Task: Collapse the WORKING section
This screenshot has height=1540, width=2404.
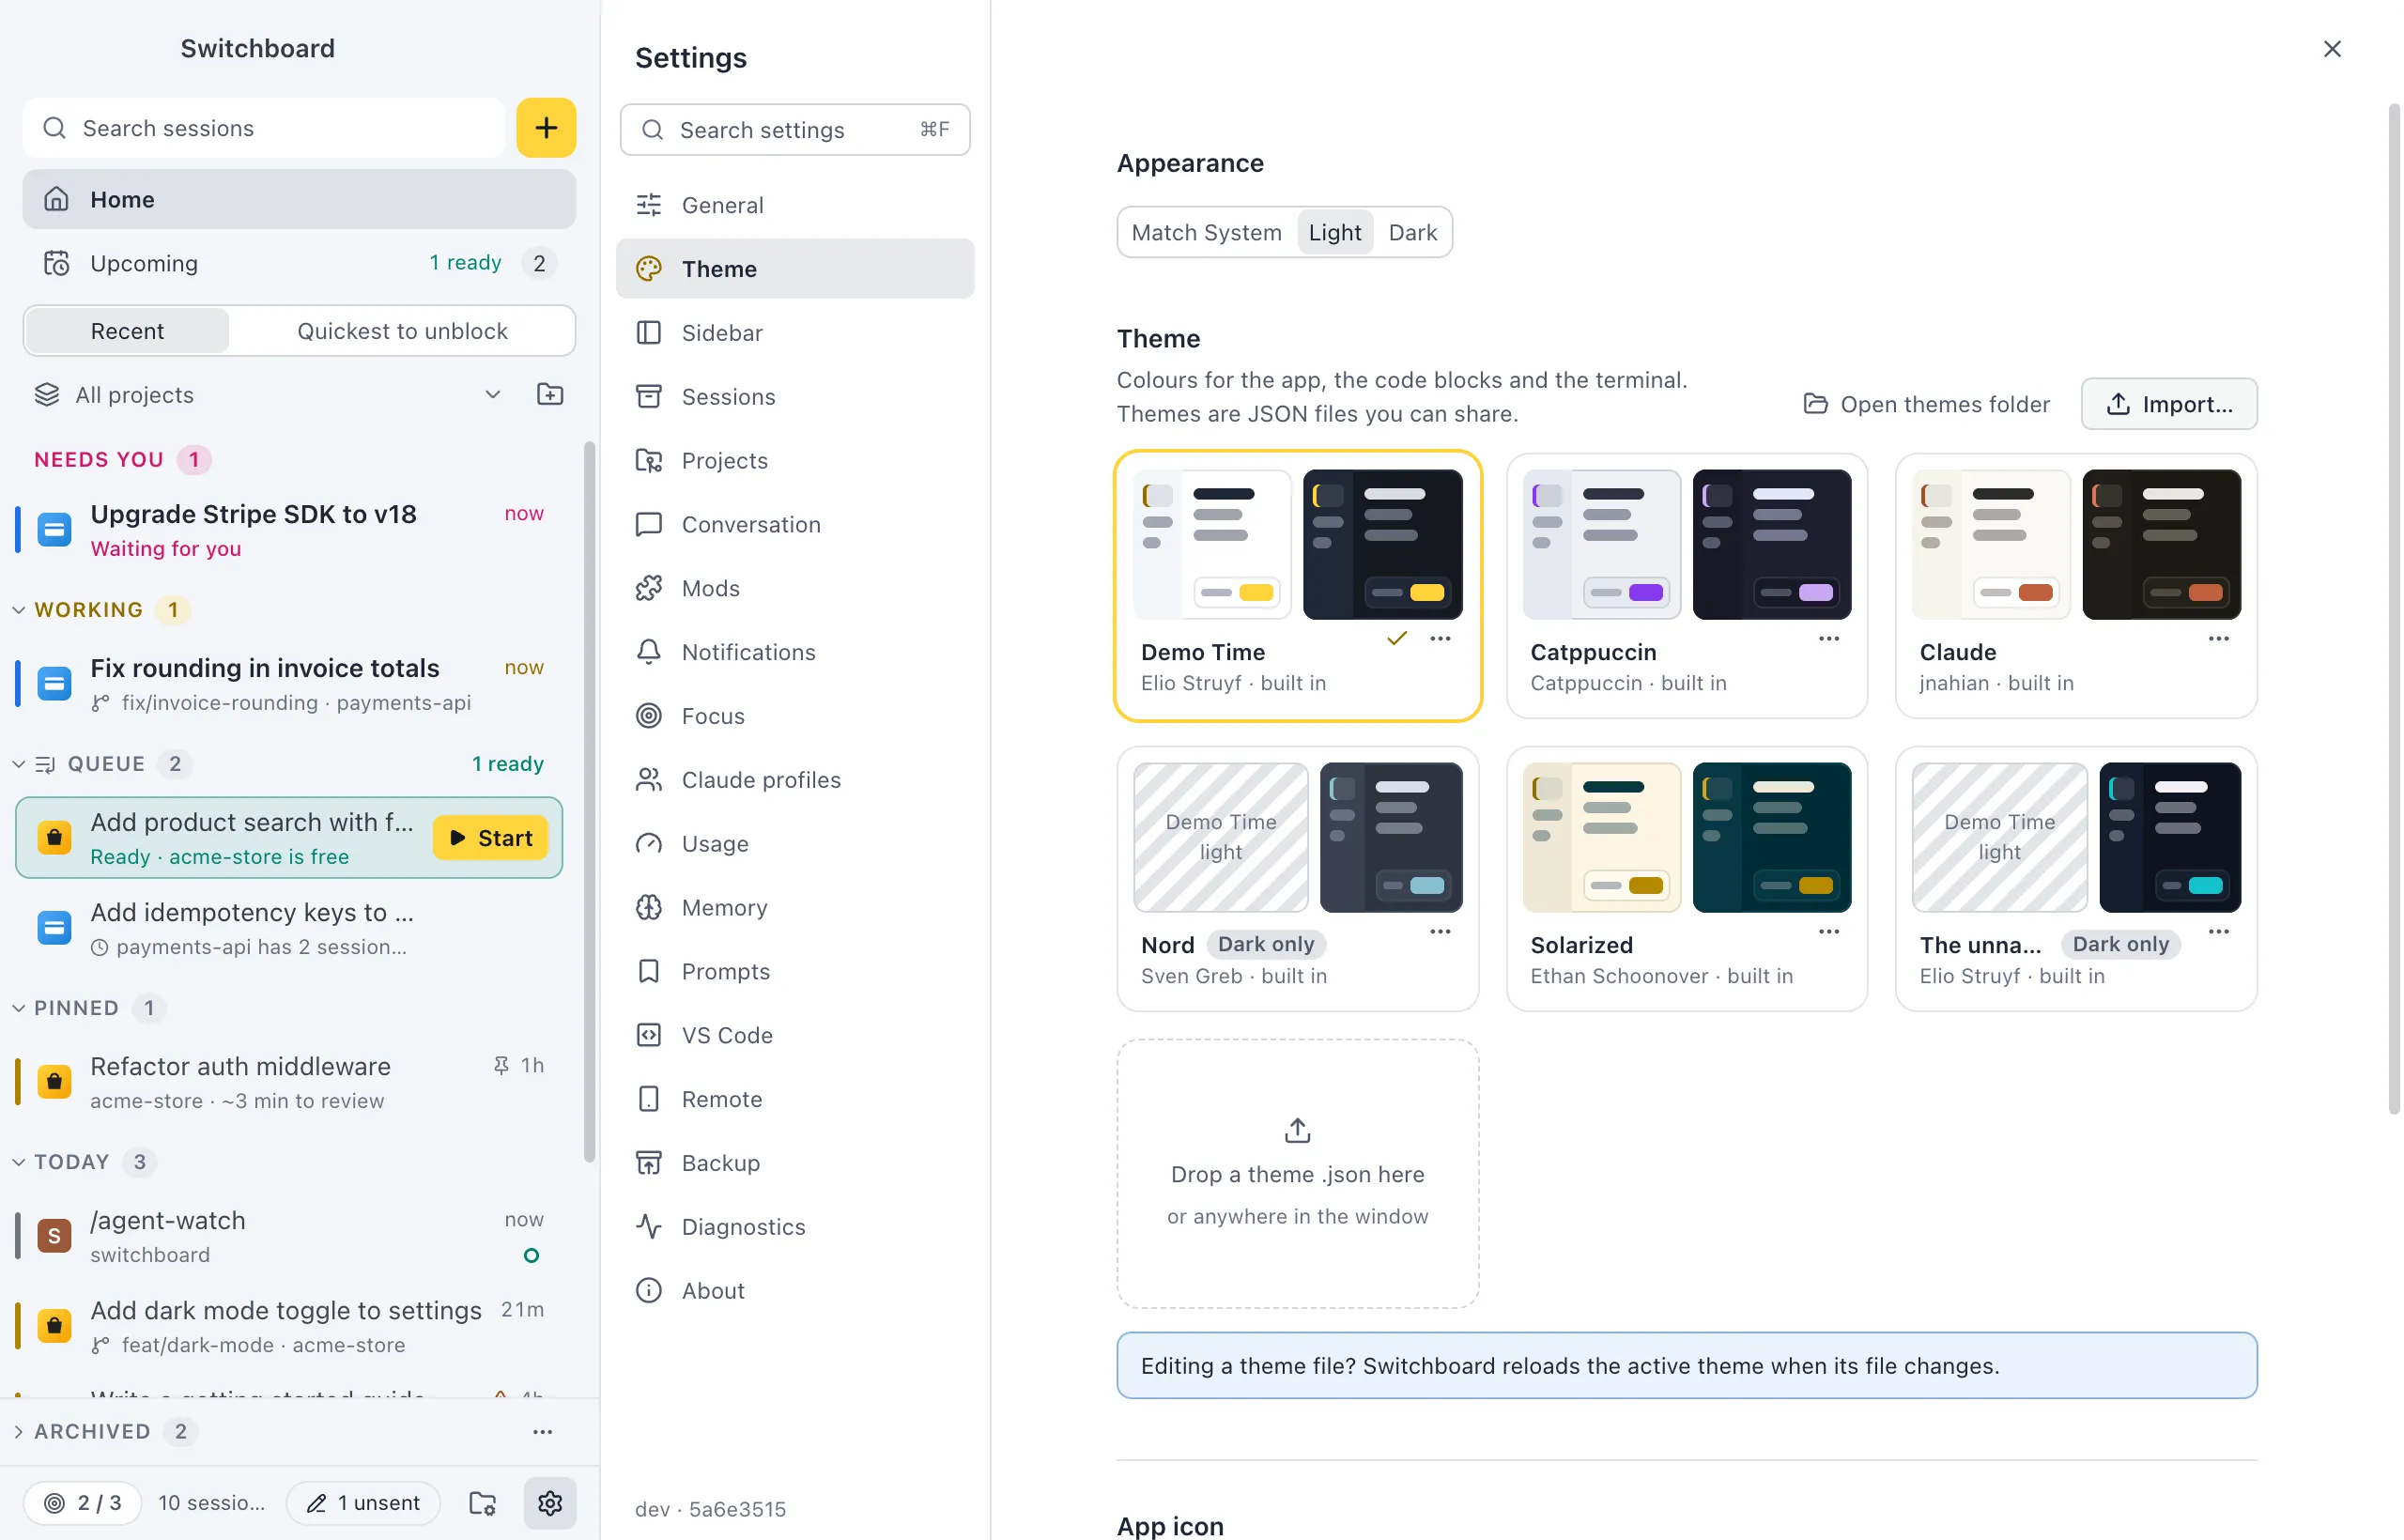Action: click(x=19, y=610)
